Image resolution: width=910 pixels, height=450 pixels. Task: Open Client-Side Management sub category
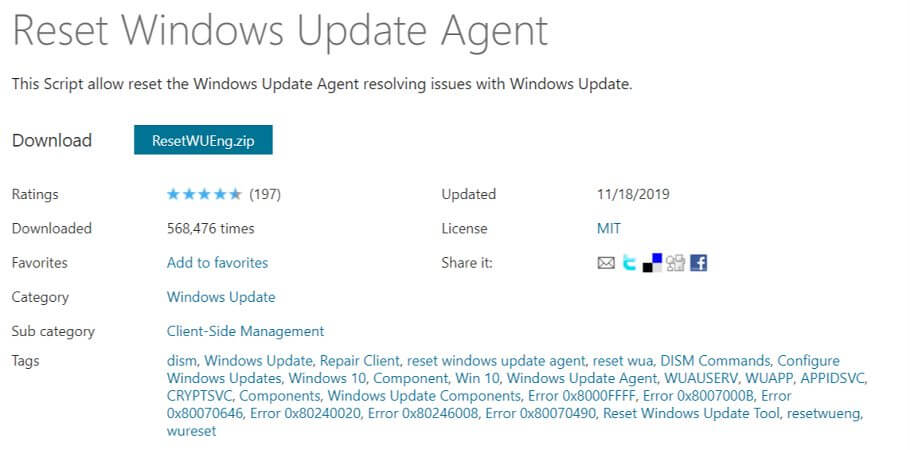245,332
